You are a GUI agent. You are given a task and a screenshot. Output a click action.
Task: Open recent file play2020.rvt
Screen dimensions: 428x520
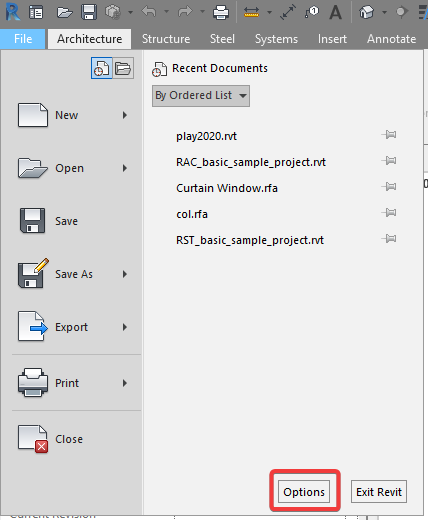coord(207,136)
